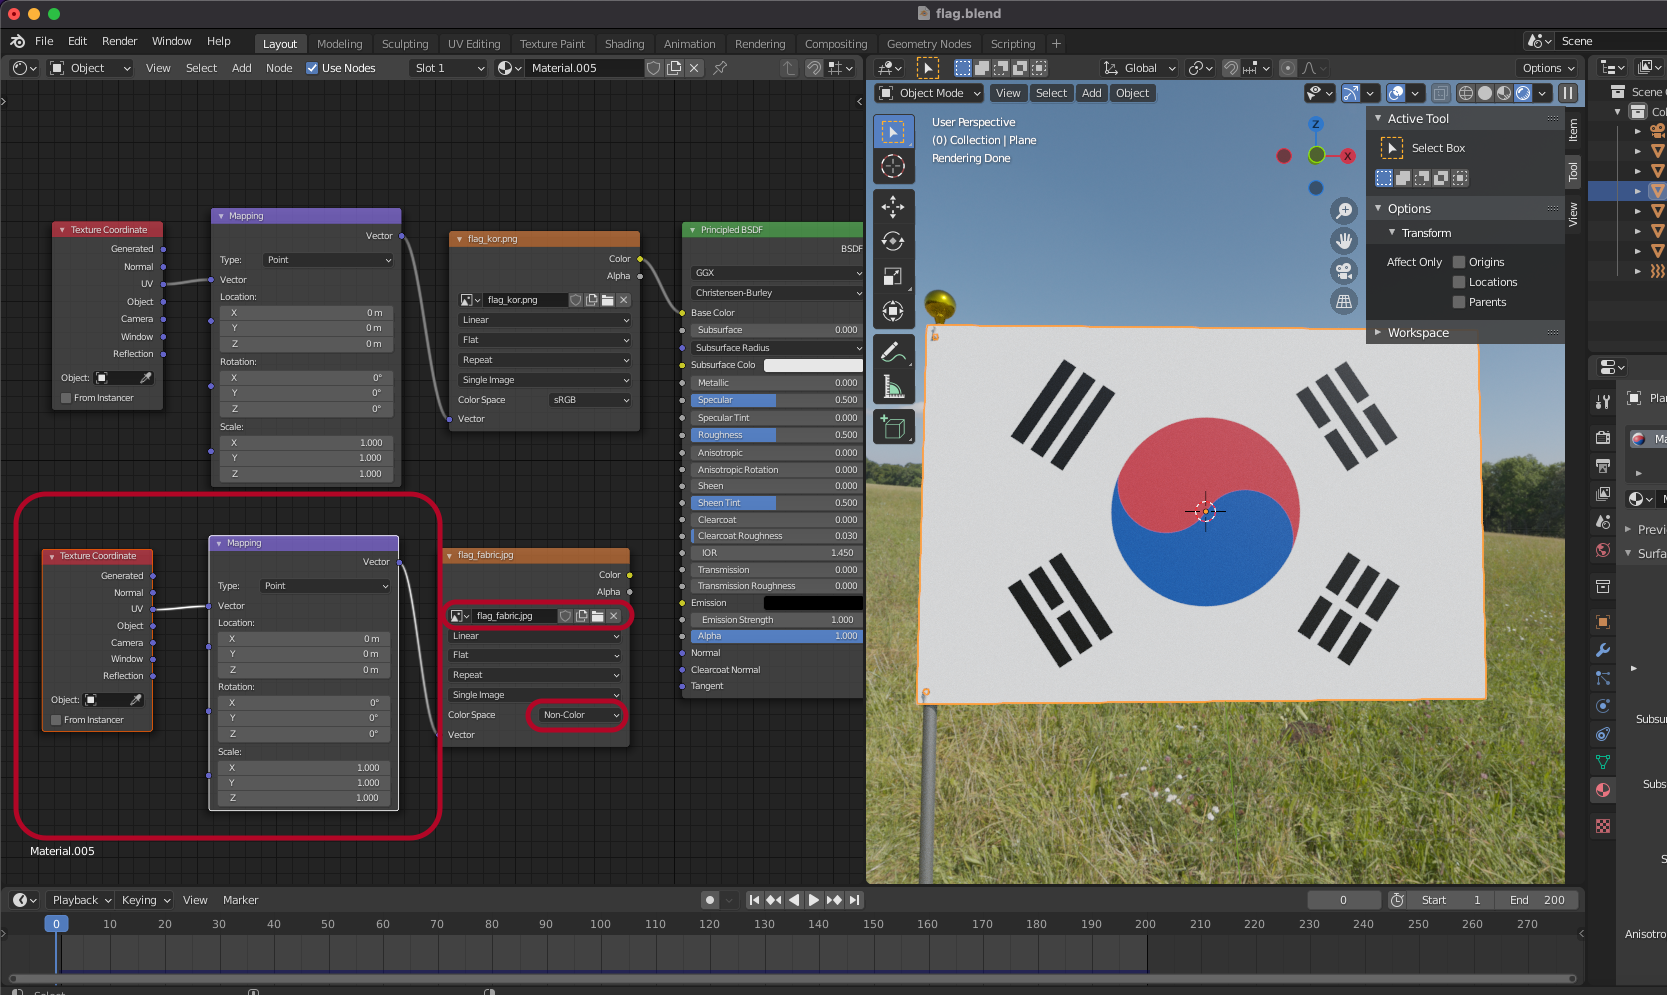The image size is (1667, 995).
Task: Open the Material properties tab icon
Action: 1603,790
